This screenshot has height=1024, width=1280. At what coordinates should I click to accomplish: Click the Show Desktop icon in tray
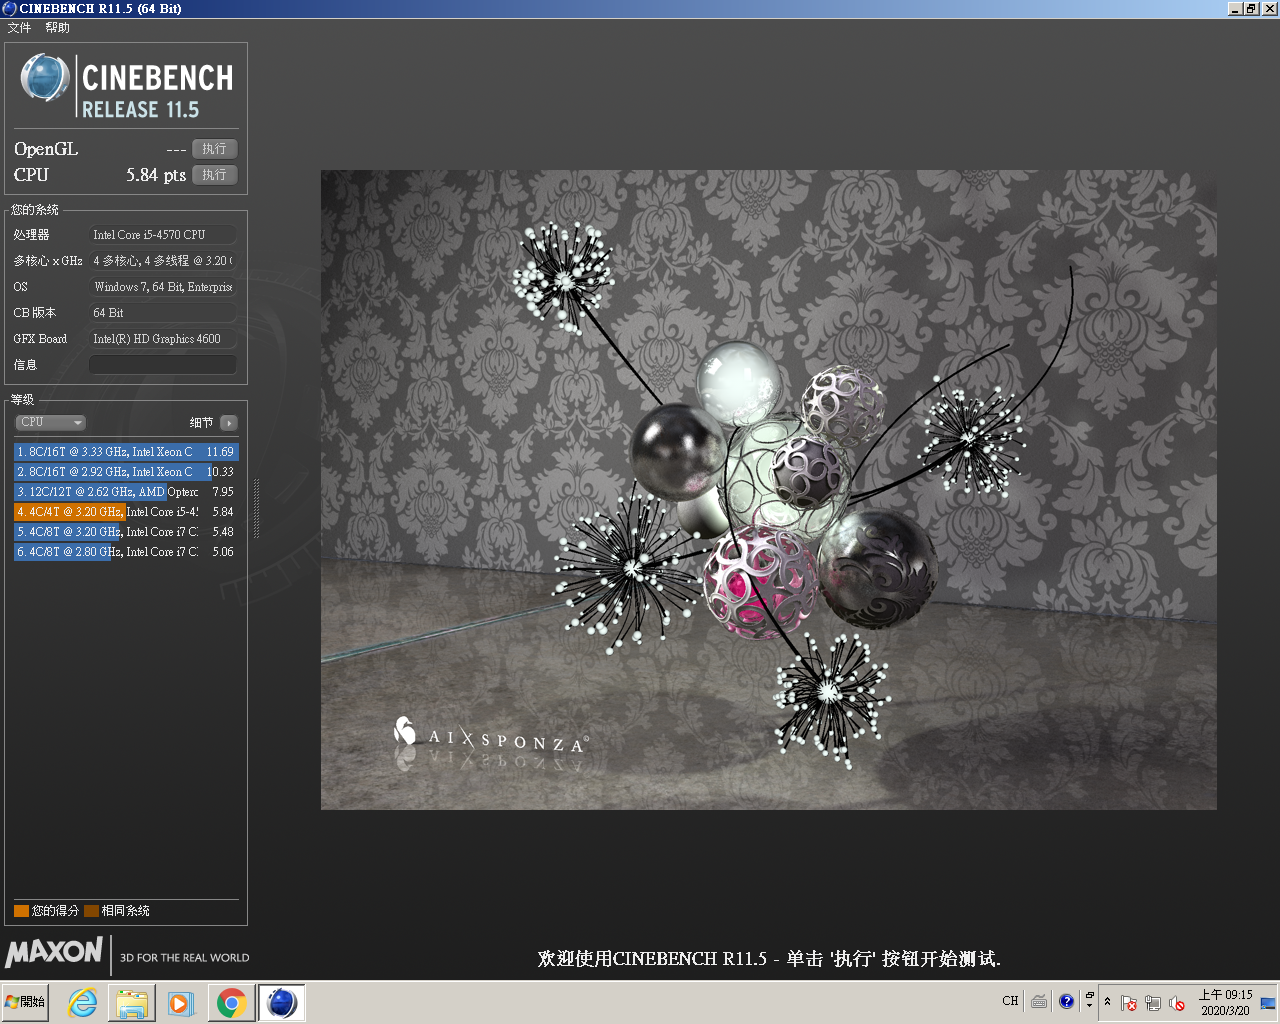point(1268,1002)
